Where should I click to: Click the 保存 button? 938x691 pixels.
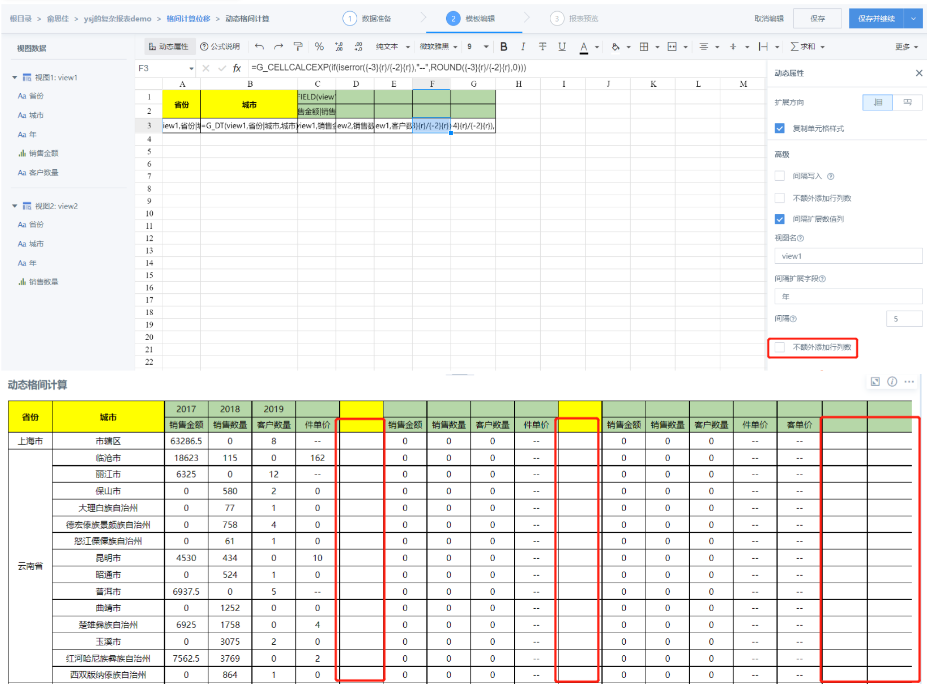[817, 19]
